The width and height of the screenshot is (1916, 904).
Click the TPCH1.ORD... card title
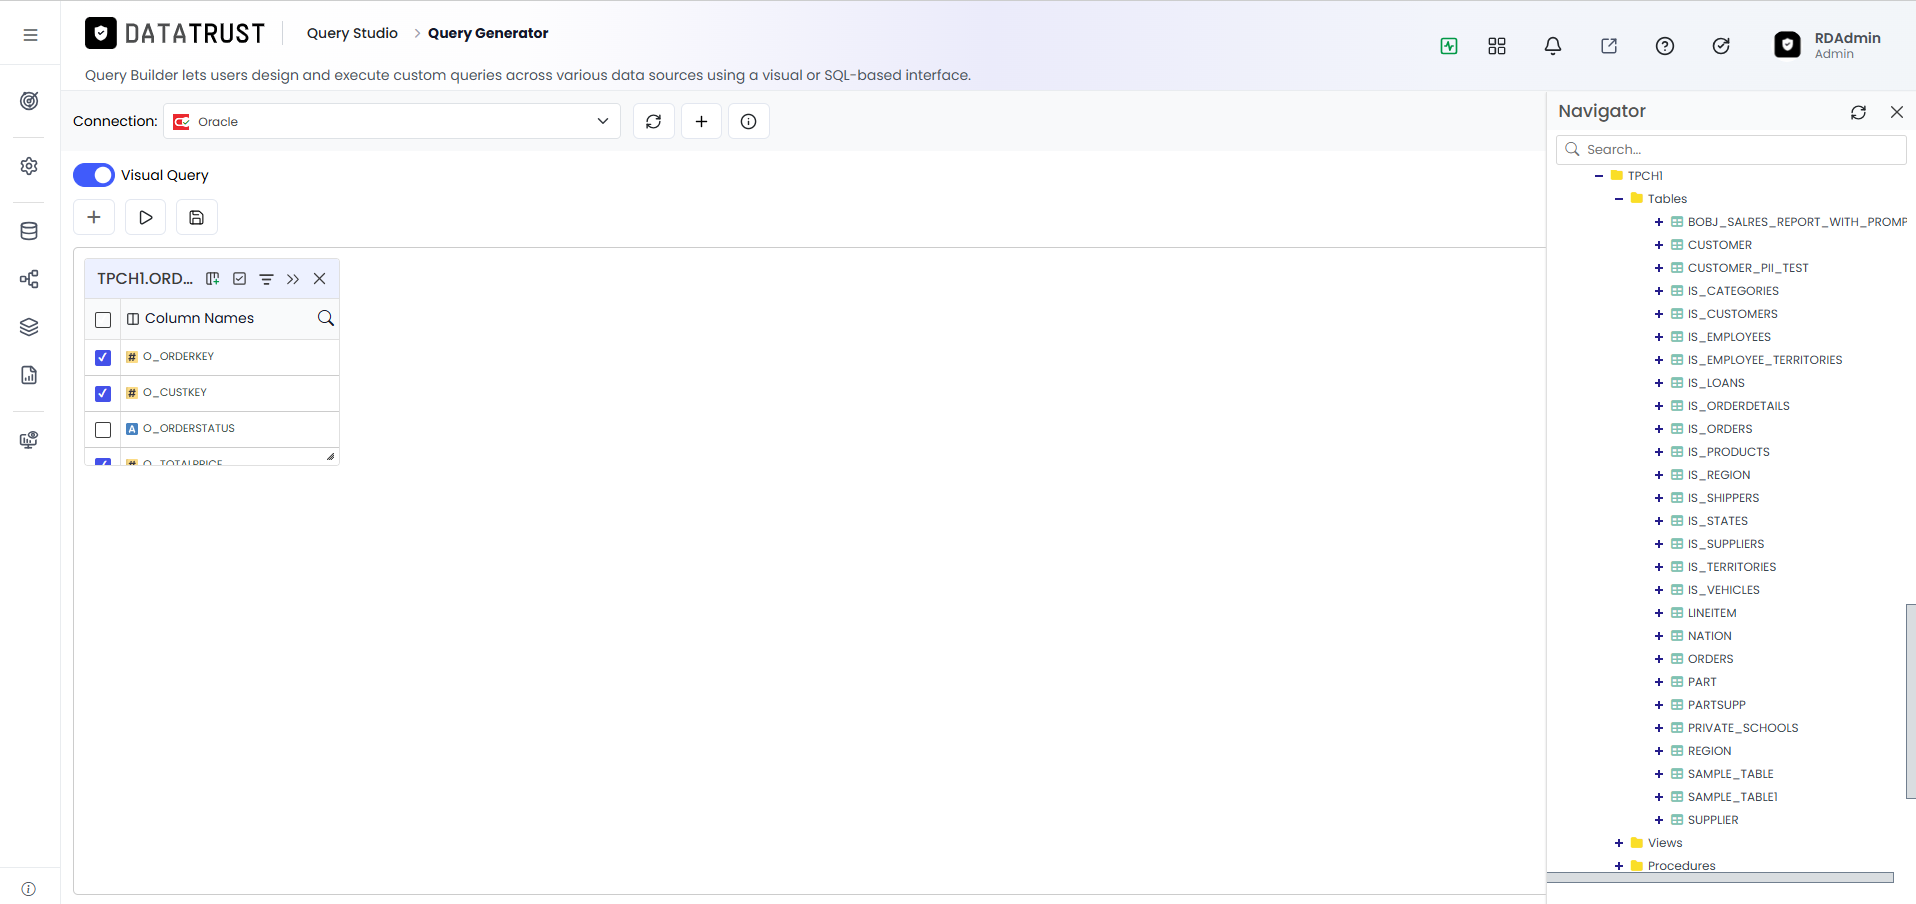[145, 279]
